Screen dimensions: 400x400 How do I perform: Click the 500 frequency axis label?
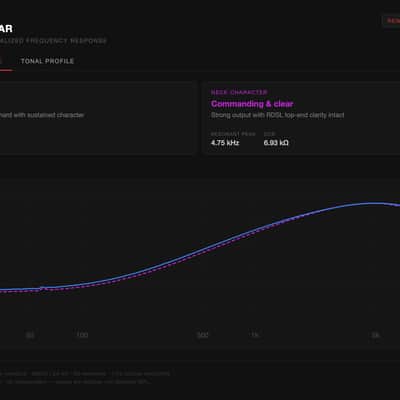[203, 335]
